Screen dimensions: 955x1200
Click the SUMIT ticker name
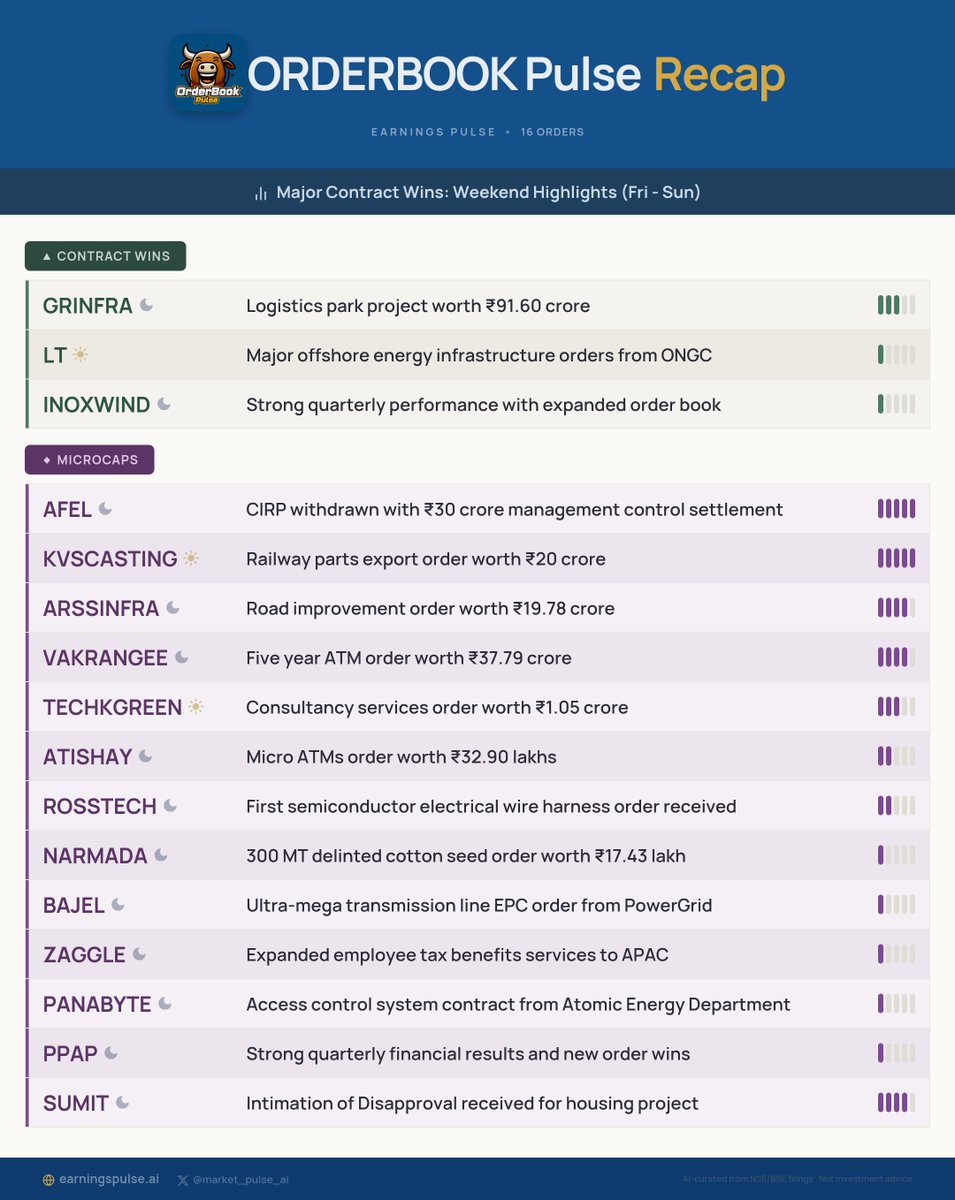click(x=76, y=1104)
